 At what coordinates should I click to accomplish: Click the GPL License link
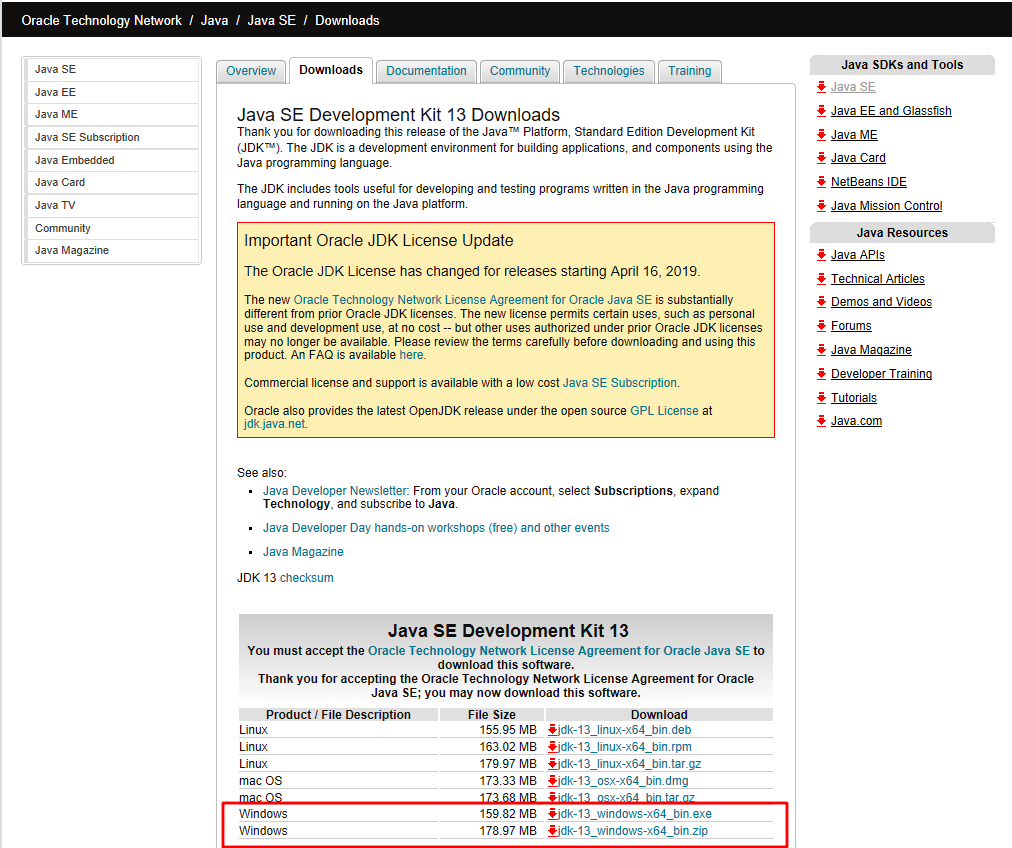[664, 411]
